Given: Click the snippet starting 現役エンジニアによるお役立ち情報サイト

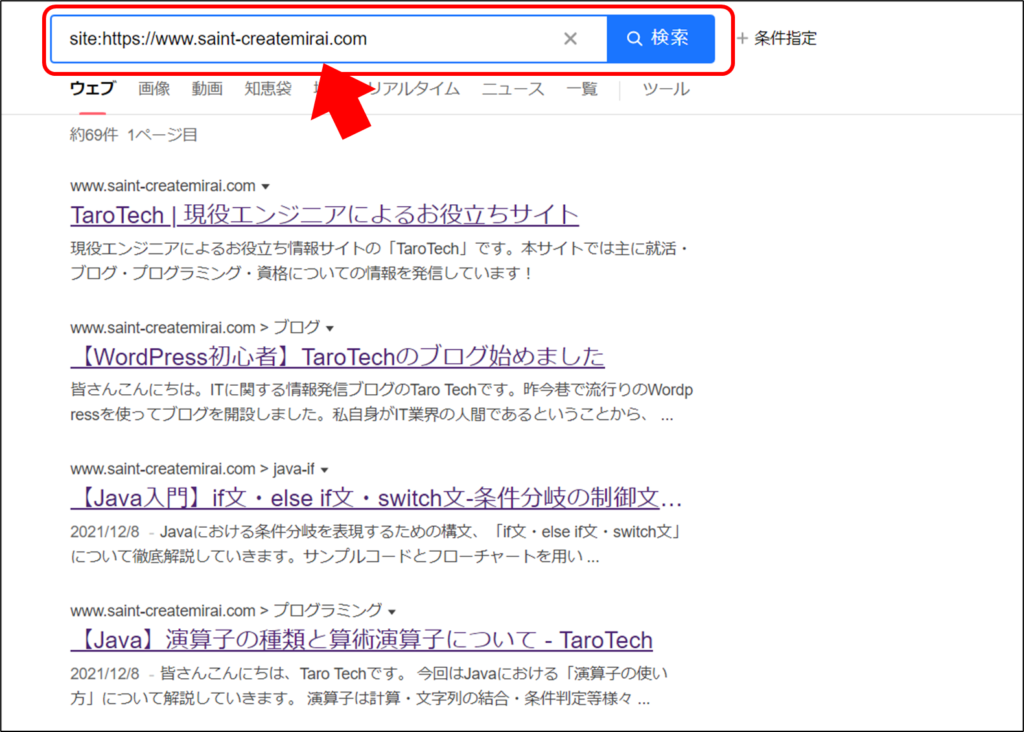Looking at the screenshot, I should click(x=379, y=261).
